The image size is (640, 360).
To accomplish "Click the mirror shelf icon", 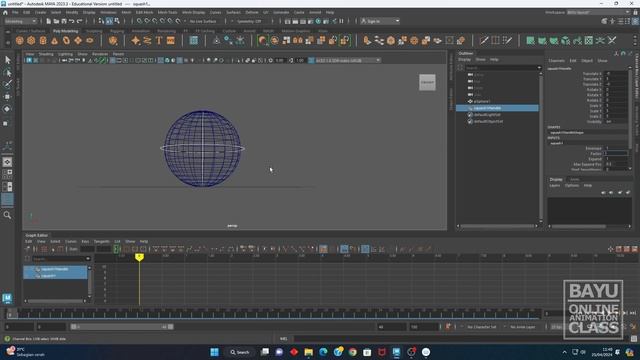I will 298,40.
